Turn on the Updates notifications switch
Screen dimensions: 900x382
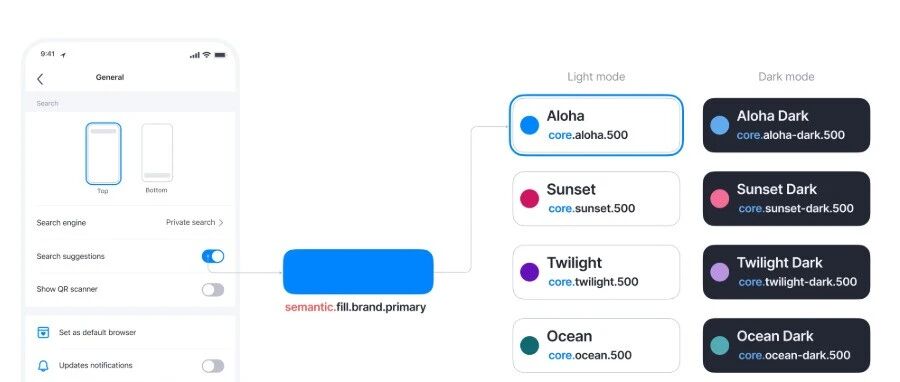[x=213, y=366]
